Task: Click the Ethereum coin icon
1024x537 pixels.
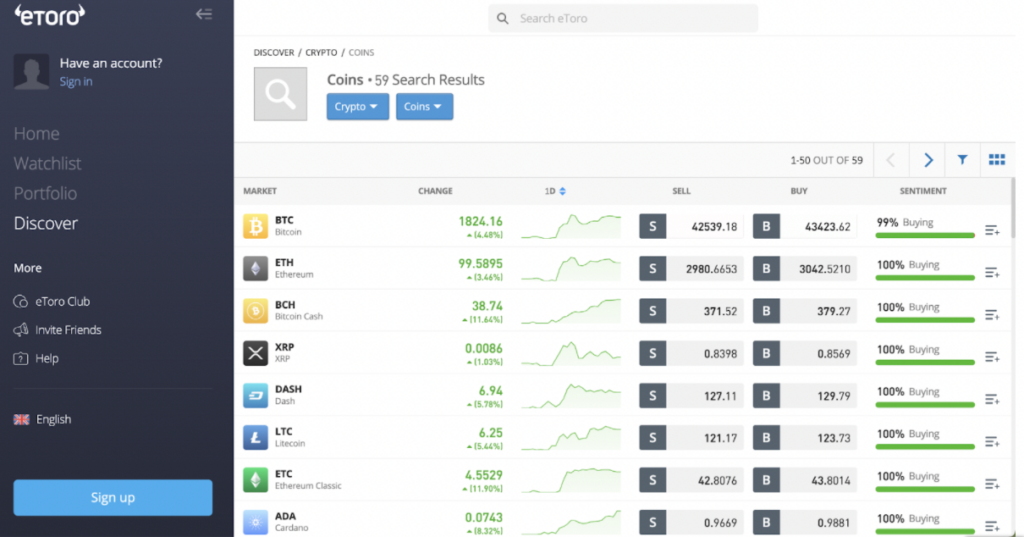Action: click(255, 268)
